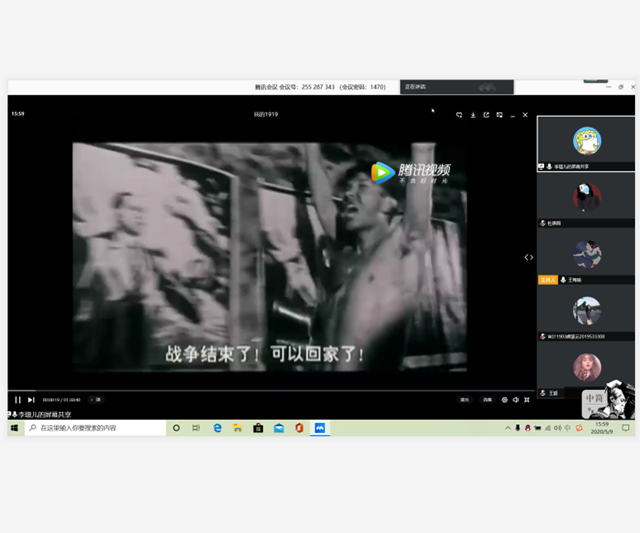Click the Windows taskbar search box

tap(95, 428)
